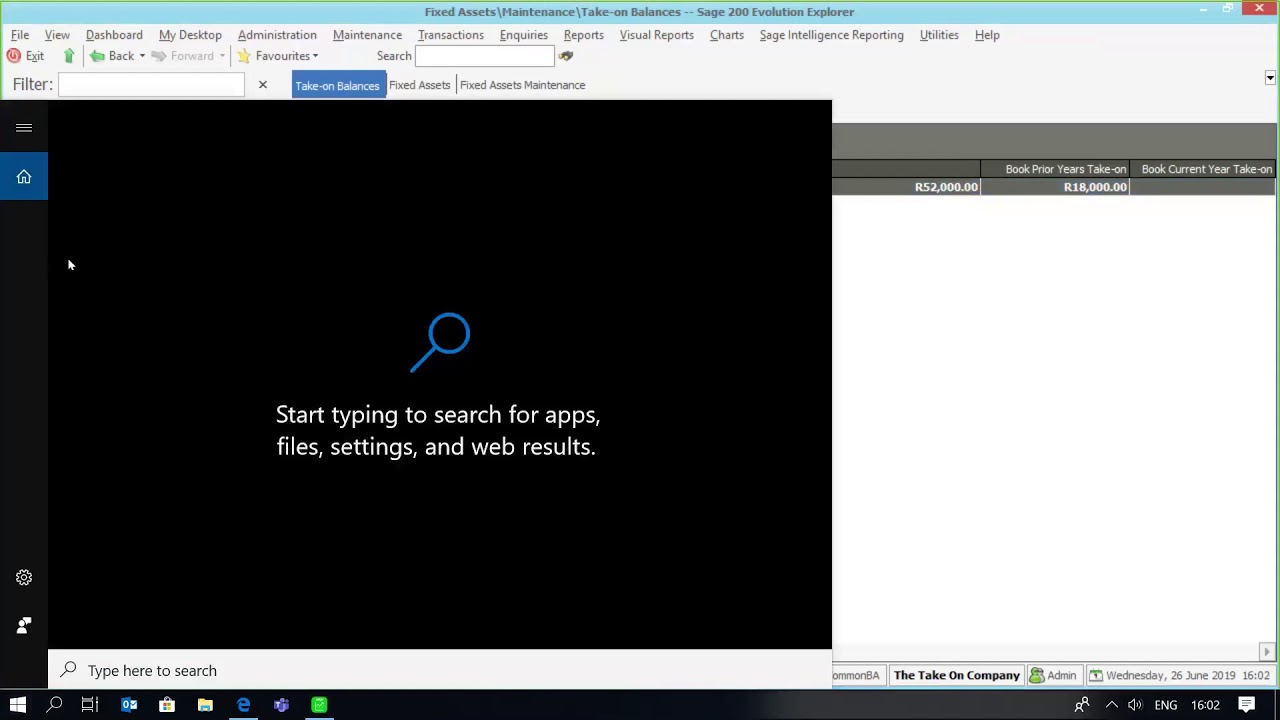Open the My Desktop menu
The height and width of the screenshot is (720, 1280).
190,35
